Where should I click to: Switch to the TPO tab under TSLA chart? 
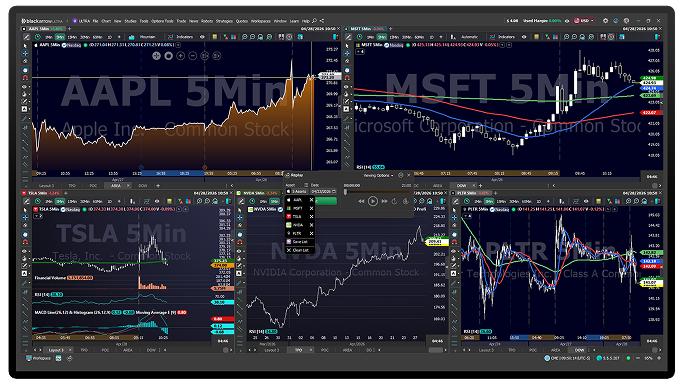click(84, 350)
